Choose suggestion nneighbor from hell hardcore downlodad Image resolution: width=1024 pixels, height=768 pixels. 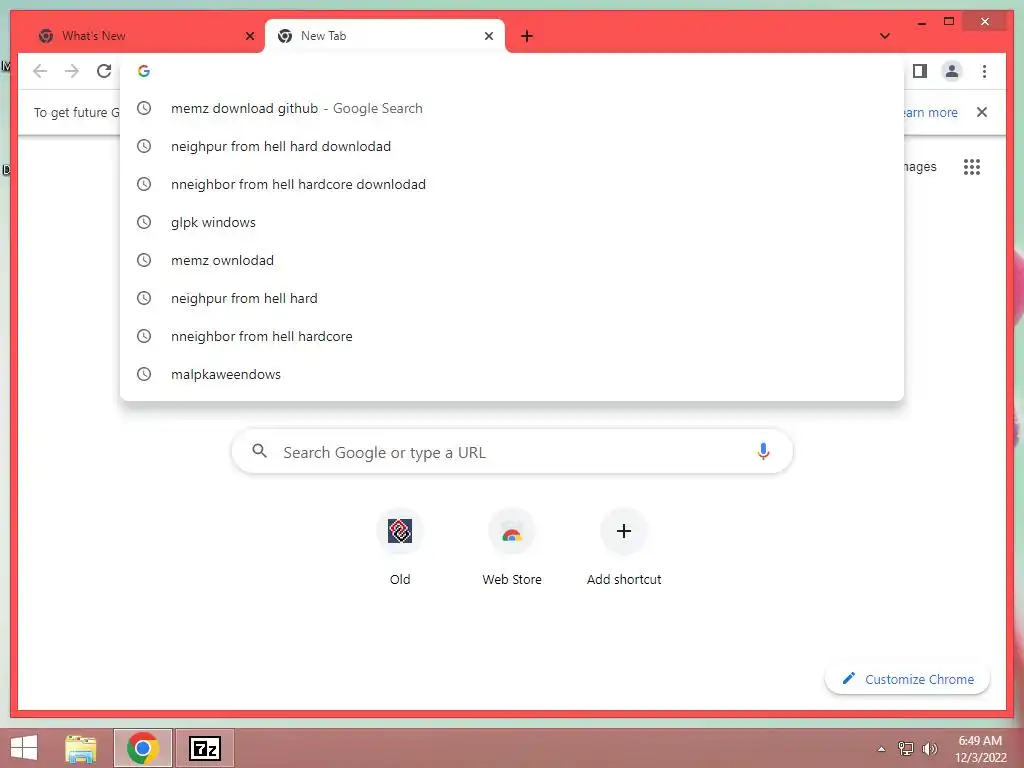point(512,184)
